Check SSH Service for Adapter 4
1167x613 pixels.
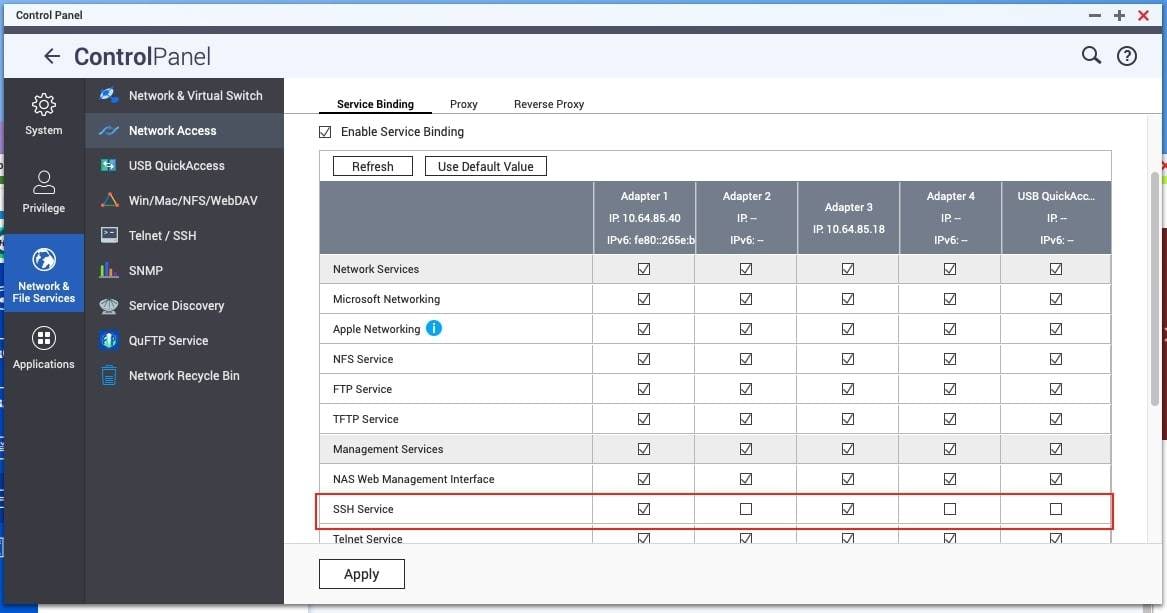tap(950, 509)
